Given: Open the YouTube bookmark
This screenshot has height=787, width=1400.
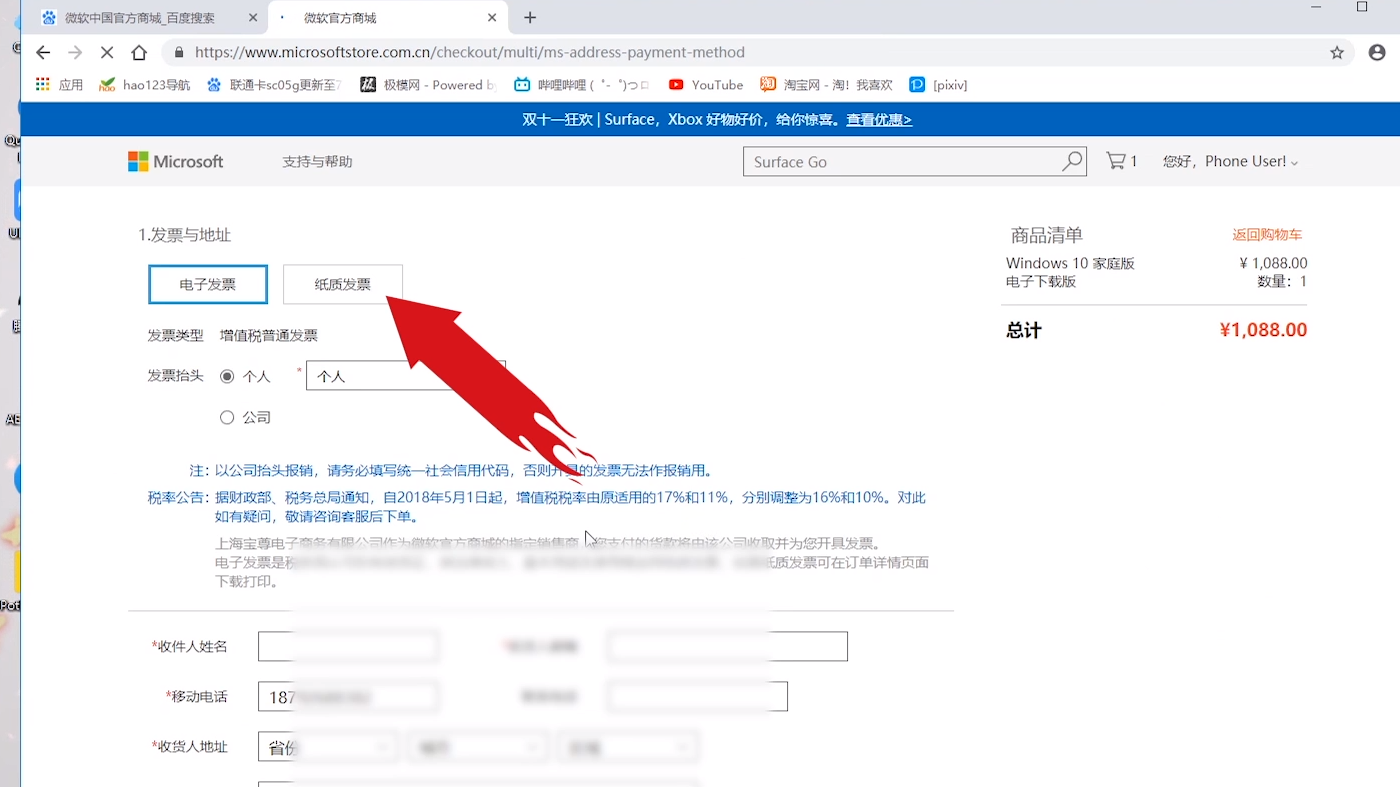Looking at the screenshot, I should point(706,85).
